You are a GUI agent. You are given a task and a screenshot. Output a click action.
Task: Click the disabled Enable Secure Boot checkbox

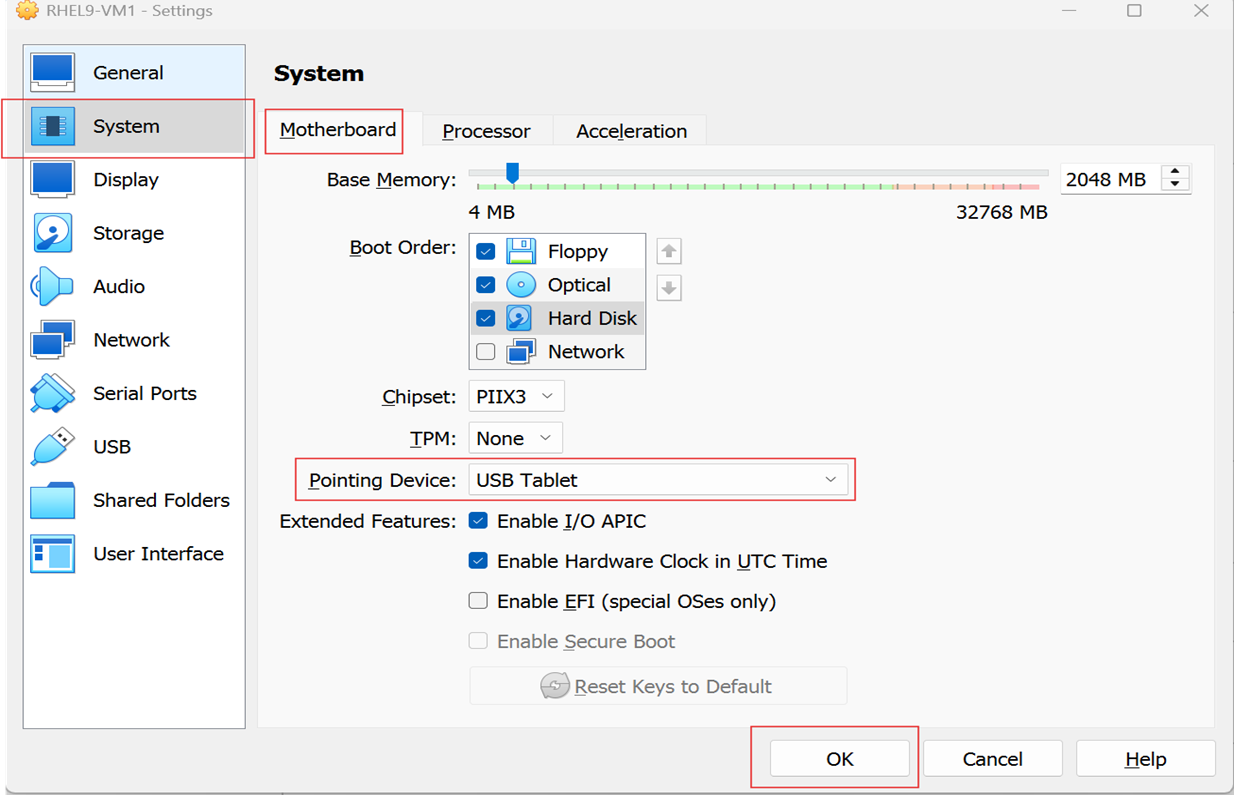pos(478,641)
